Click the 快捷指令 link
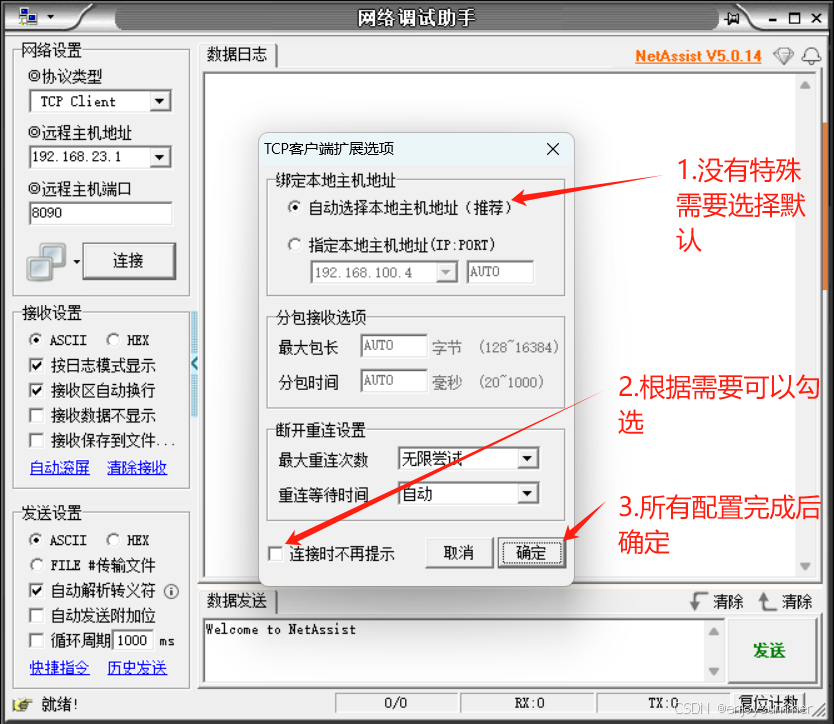This screenshot has width=834, height=724. (60, 668)
